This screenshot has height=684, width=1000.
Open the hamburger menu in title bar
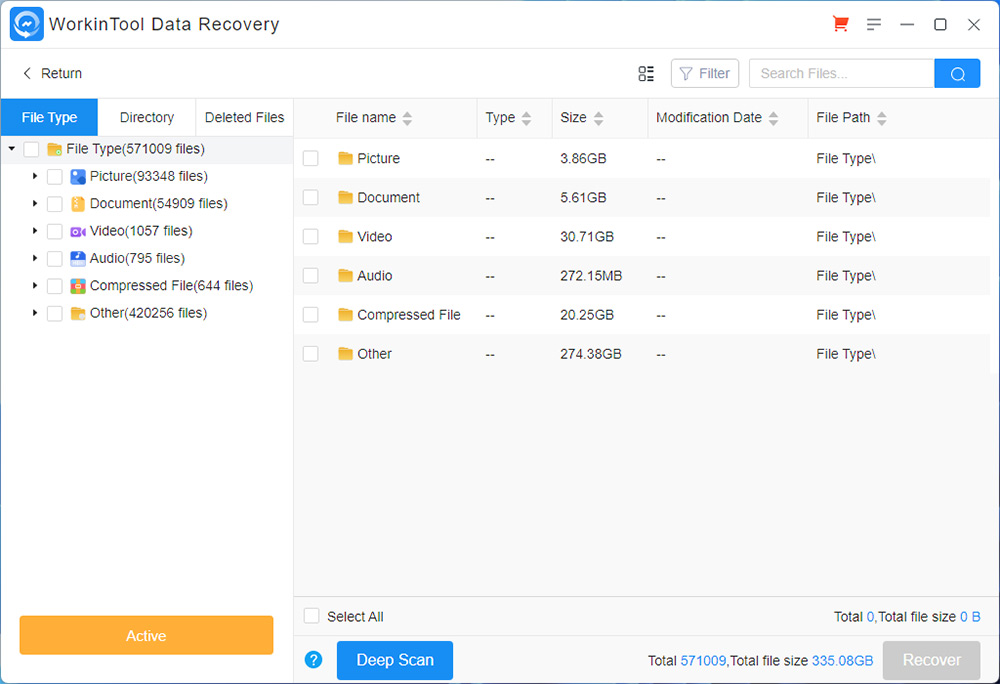click(874, 24)
